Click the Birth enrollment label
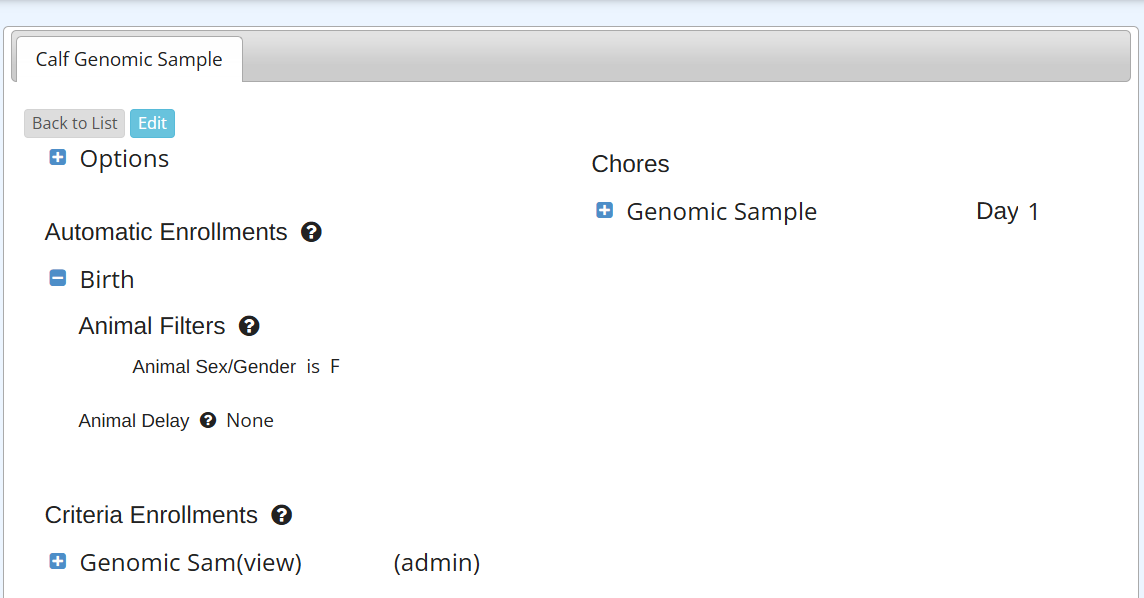 click(107, 280)
